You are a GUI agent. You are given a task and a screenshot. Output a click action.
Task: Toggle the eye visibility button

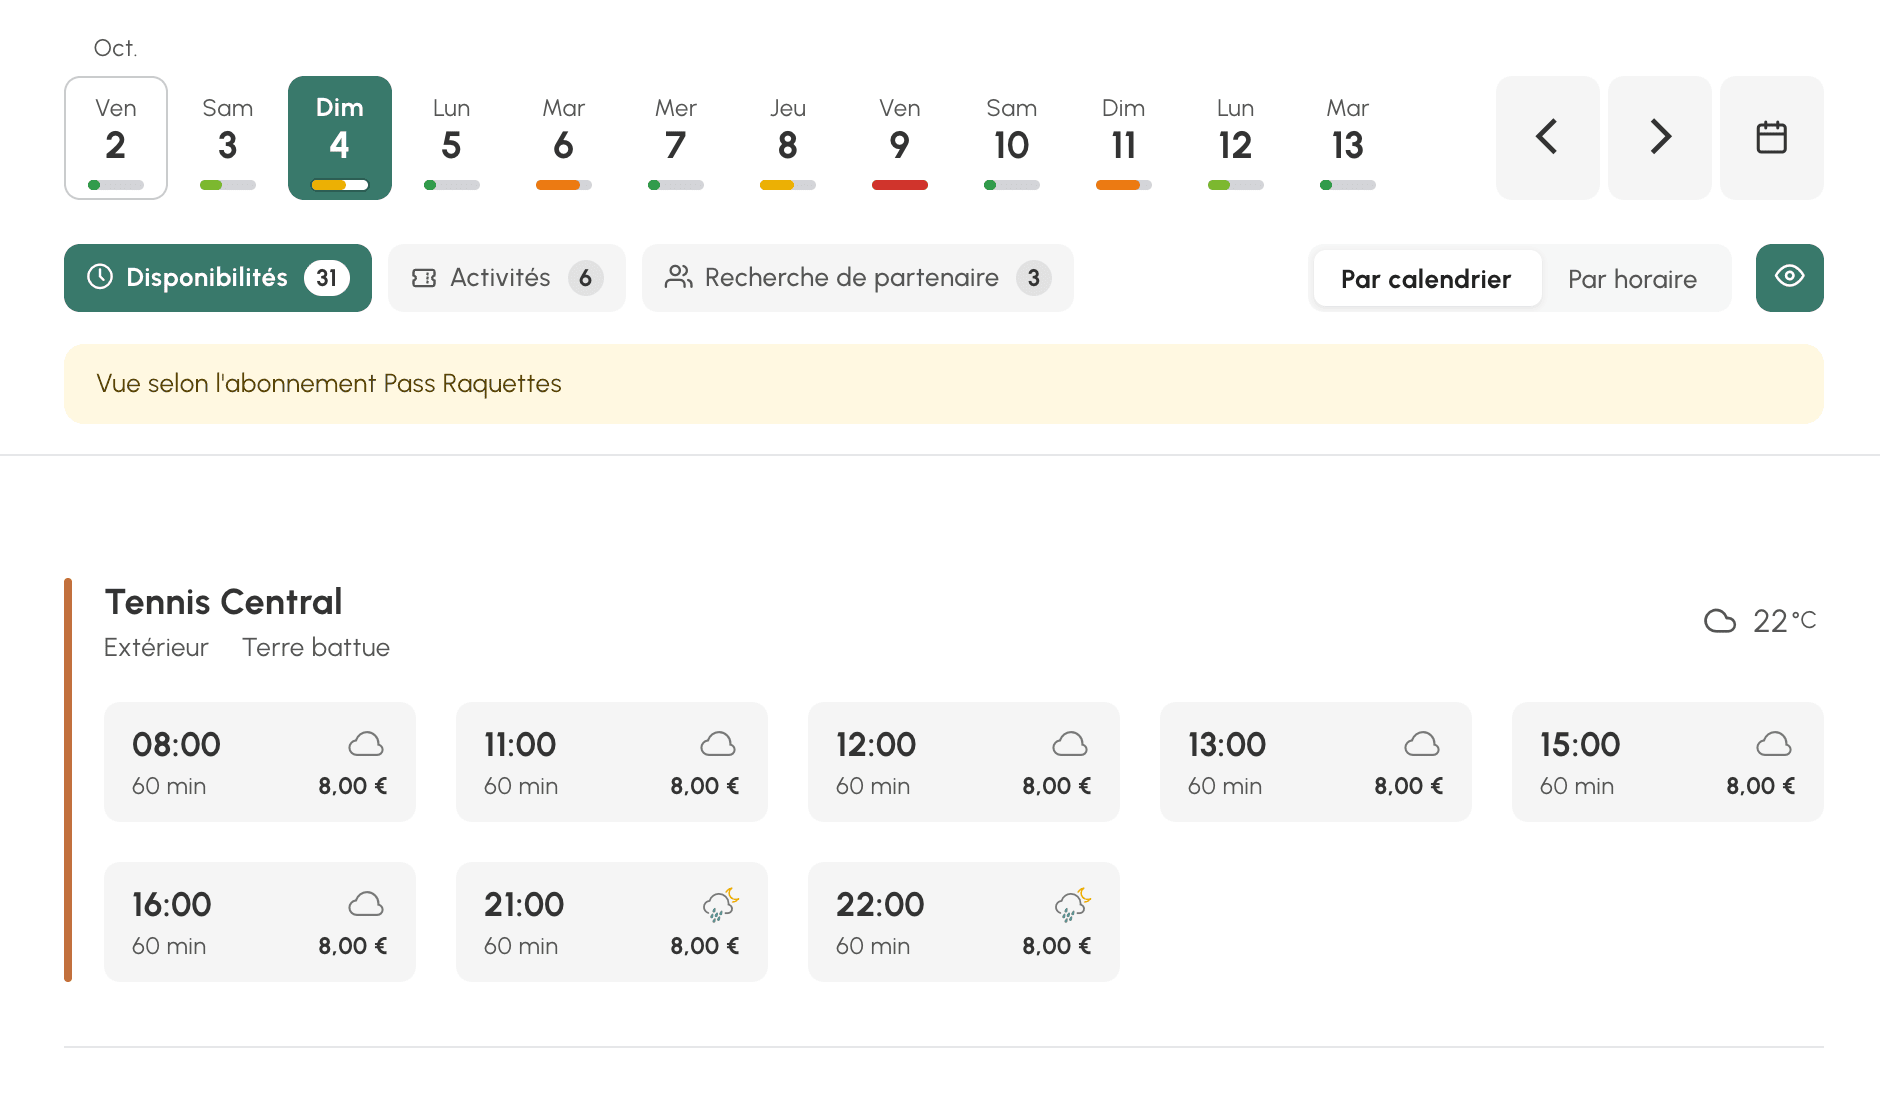tap(1790, 278)
